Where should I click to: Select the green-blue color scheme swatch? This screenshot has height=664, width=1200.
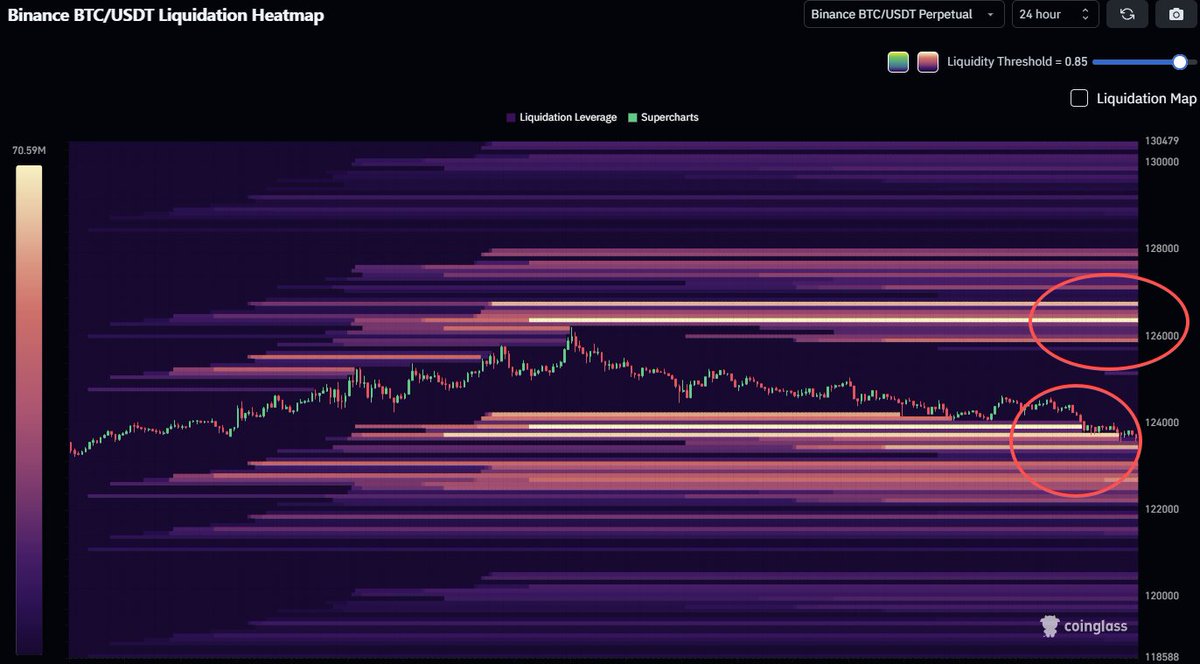pos(898,62)
